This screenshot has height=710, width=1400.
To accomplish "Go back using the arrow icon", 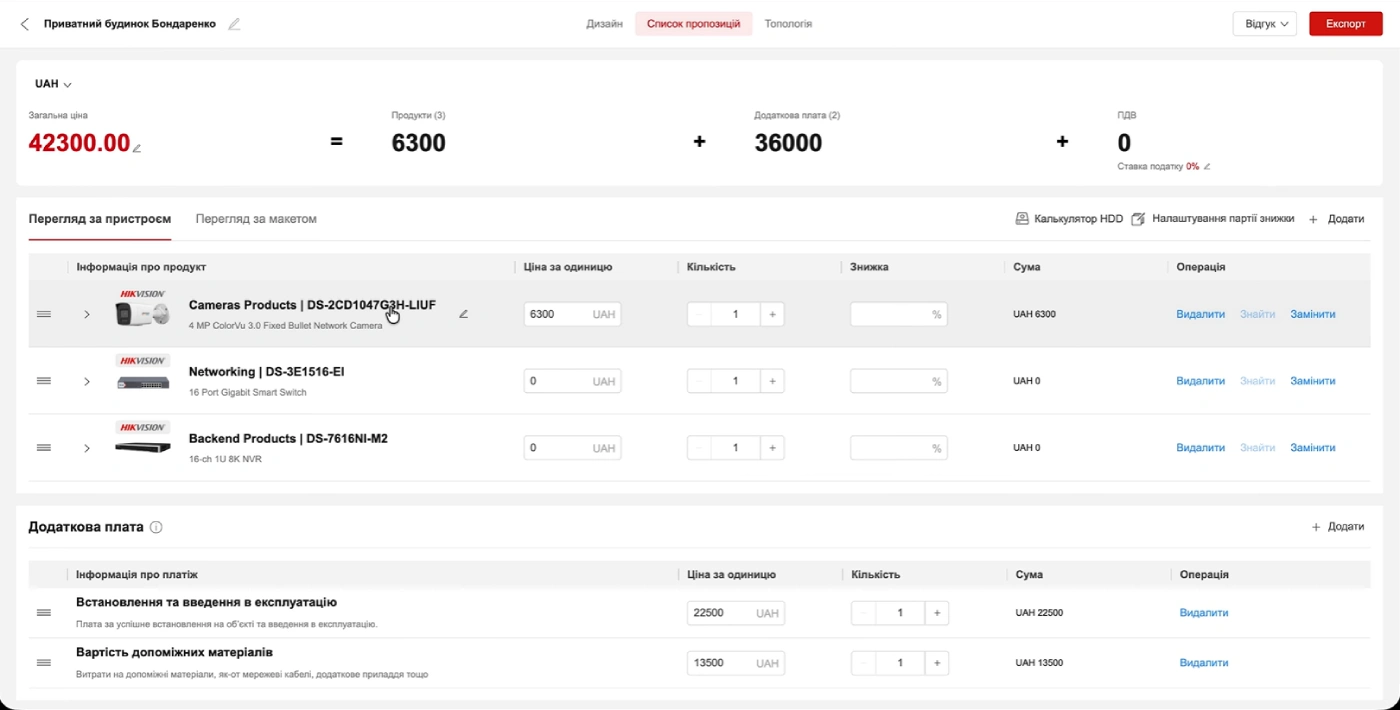I will coord(25,24).
